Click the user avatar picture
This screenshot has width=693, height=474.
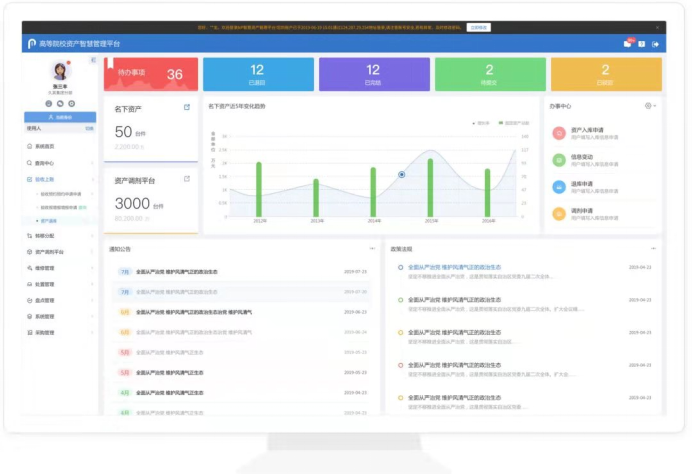[x=59, y=72]
